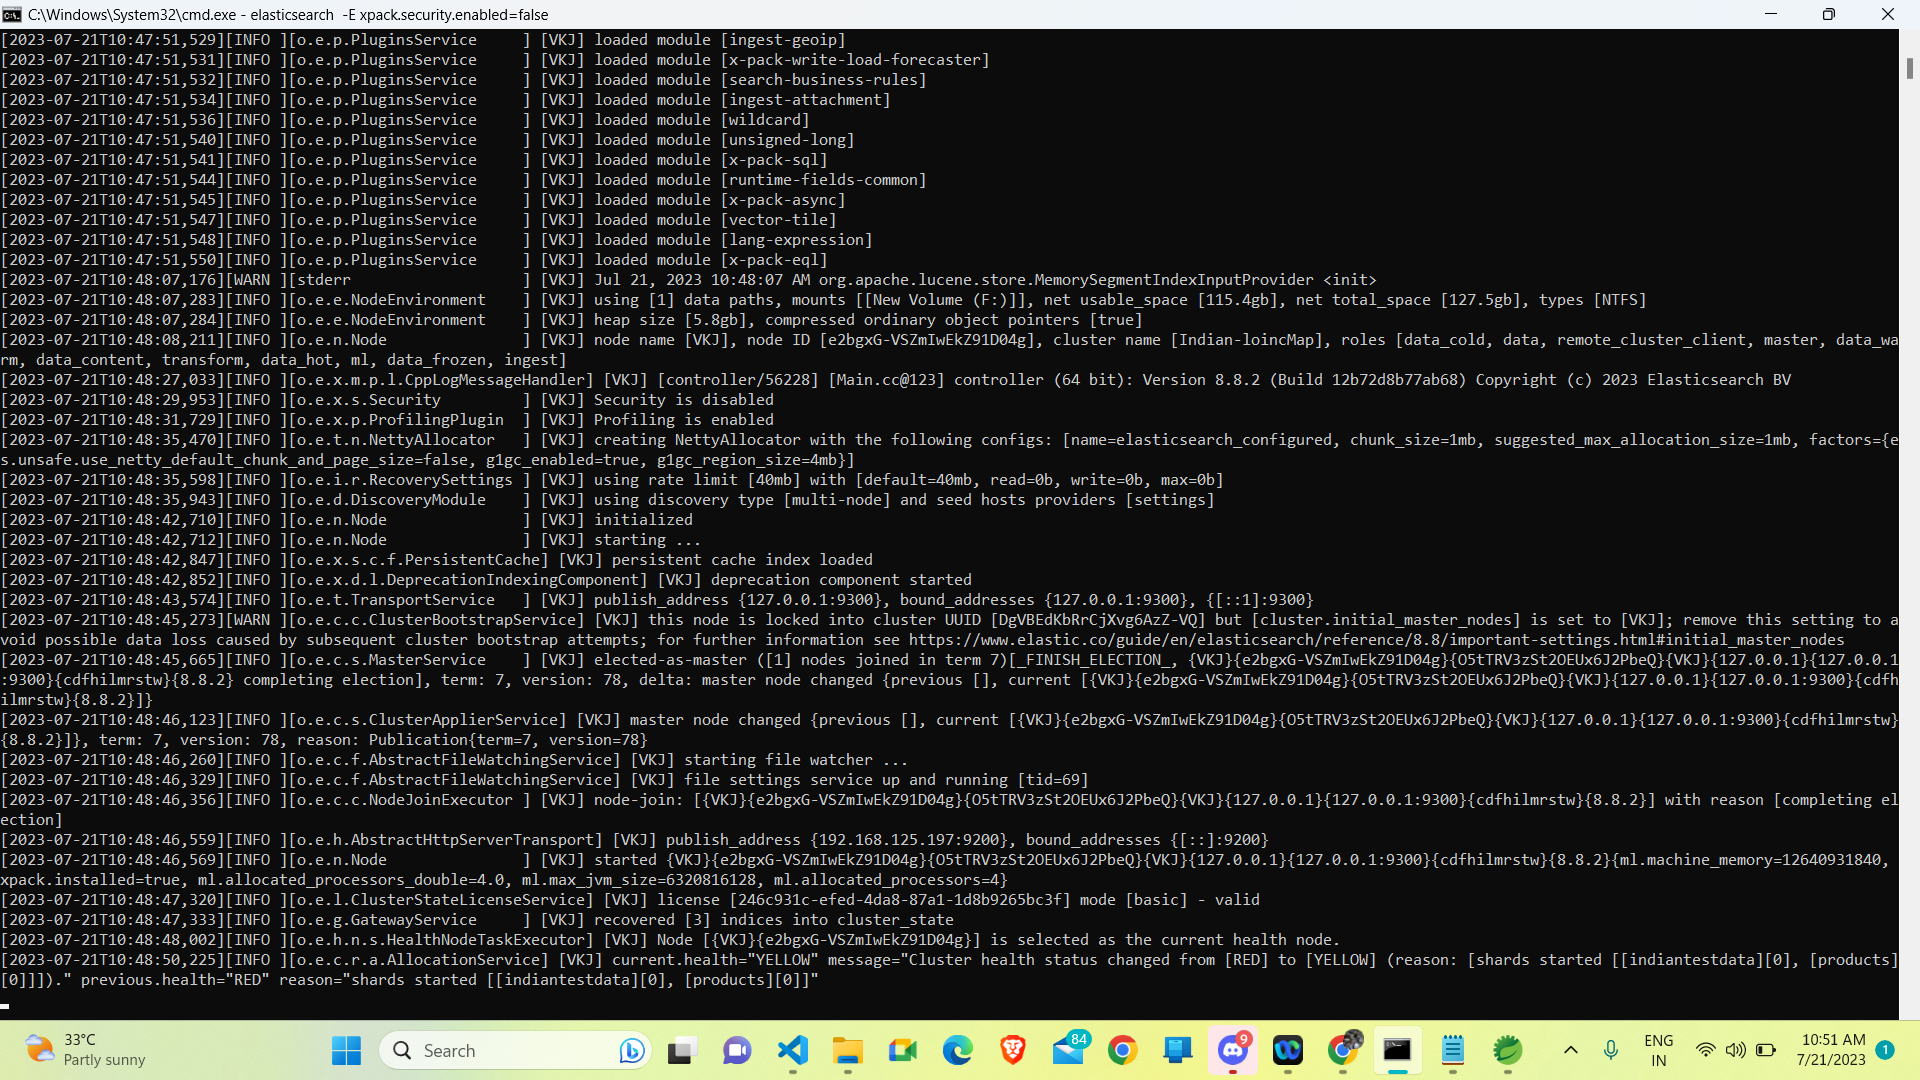Toggle Wi-Fi from the system tray
The image size is (1920, 1080).
[1706, 1050]
